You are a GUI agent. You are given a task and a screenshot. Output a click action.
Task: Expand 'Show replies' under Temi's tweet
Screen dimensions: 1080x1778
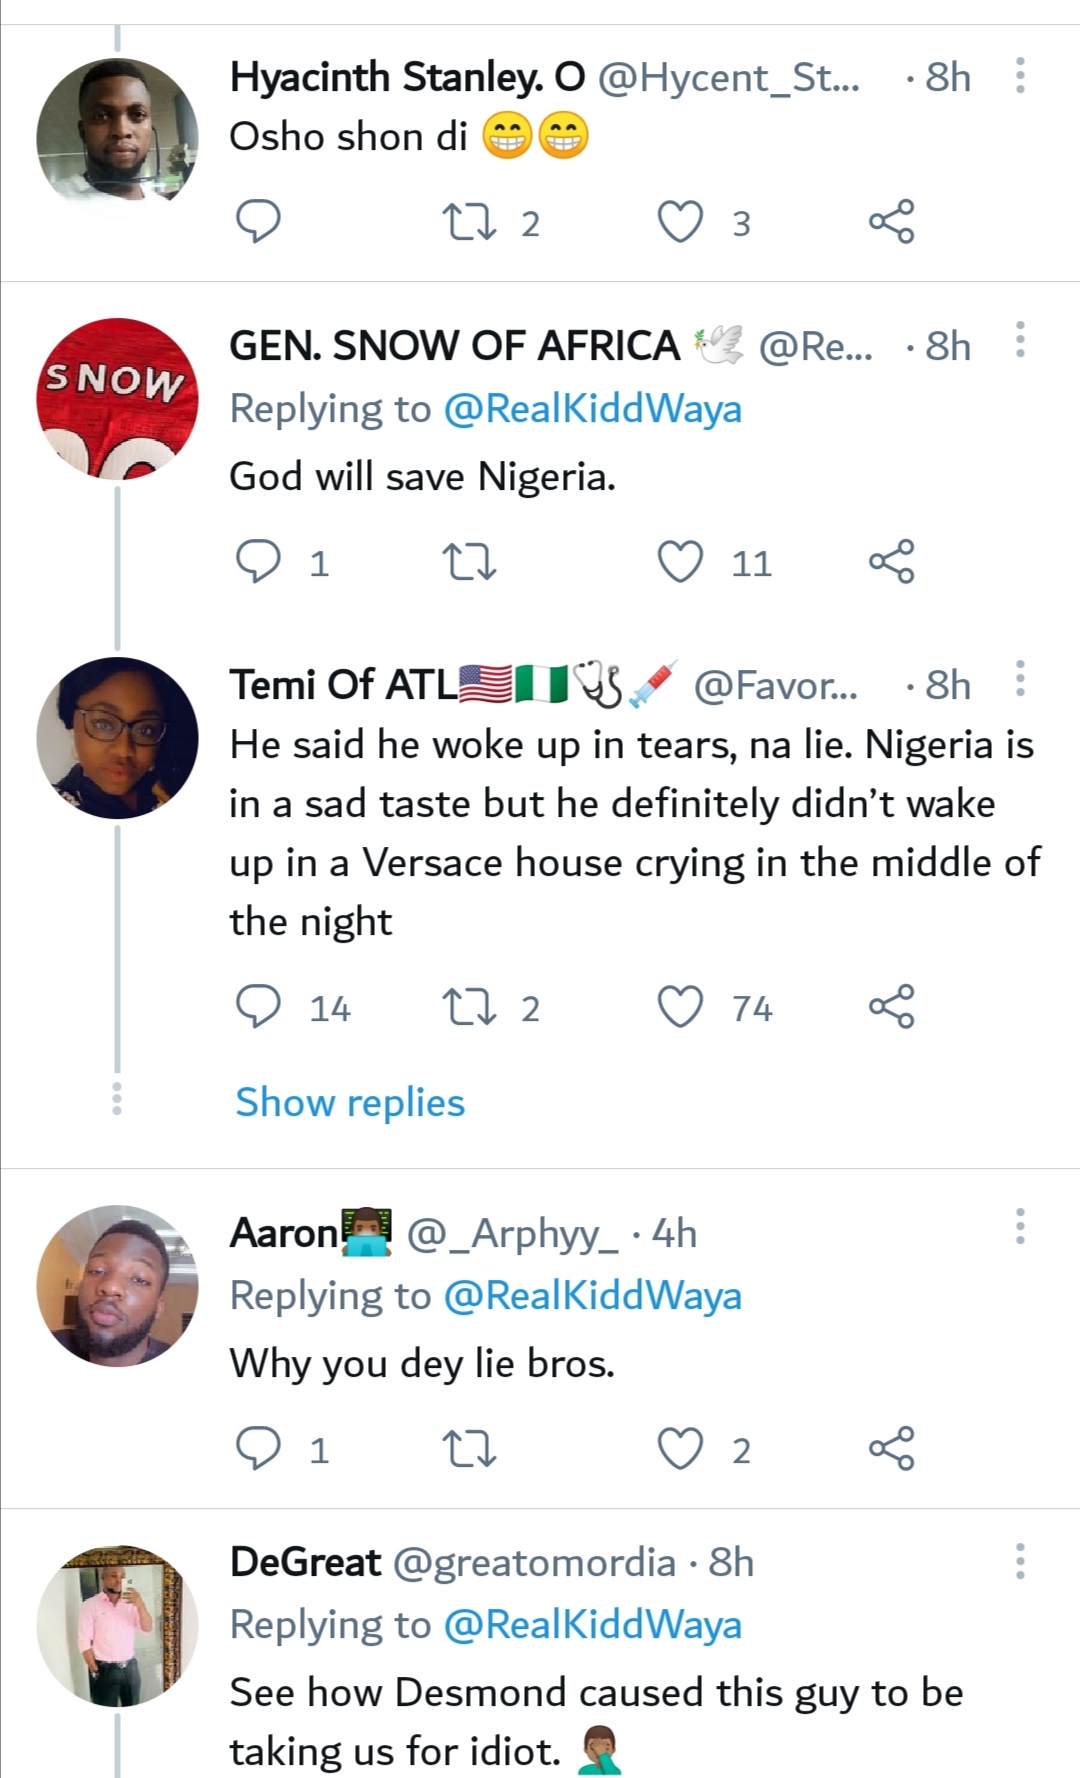click(x=350, y=1102)
